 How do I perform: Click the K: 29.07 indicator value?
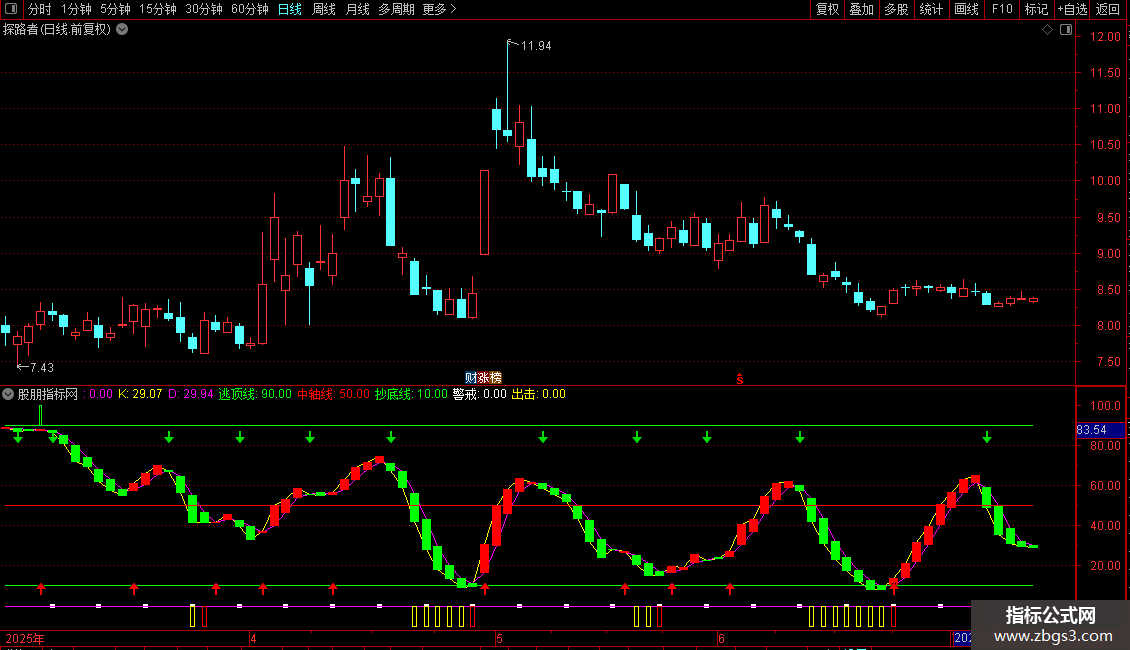pyautogui.click(x=140, y=394)
